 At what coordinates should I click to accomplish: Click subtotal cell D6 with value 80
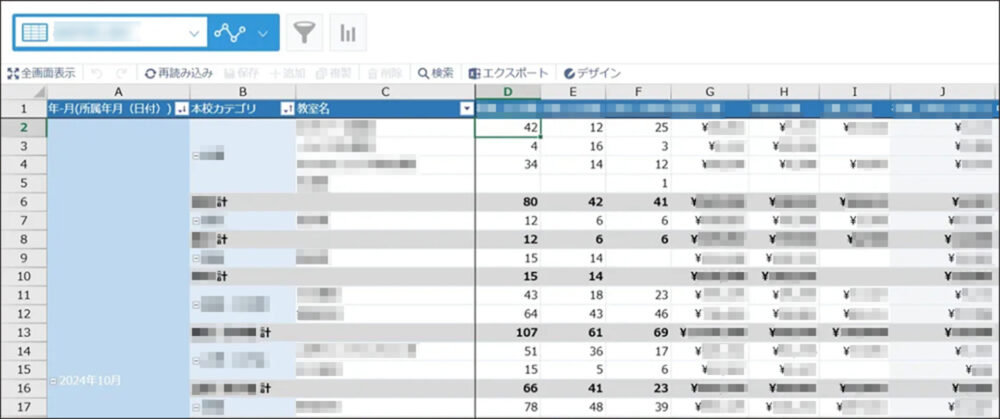point(508,202)
